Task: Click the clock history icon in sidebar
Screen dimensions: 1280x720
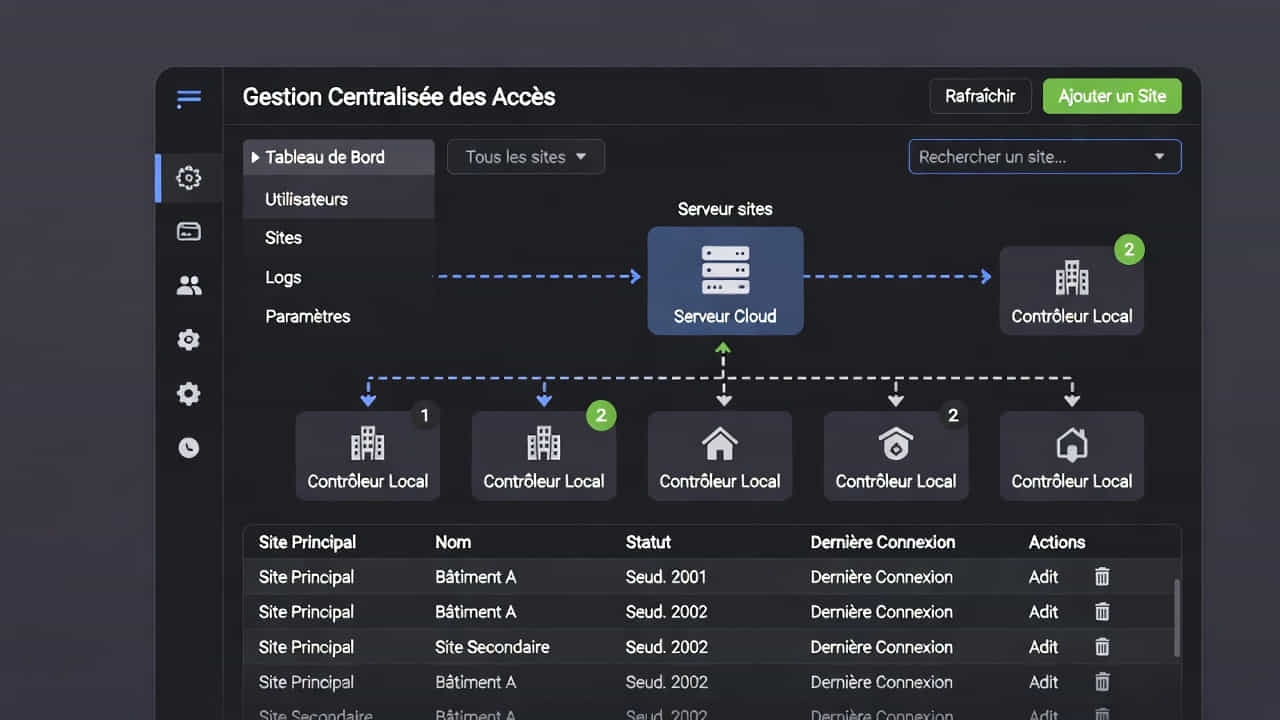Action: pyautogui.click(x=188, y=448)
